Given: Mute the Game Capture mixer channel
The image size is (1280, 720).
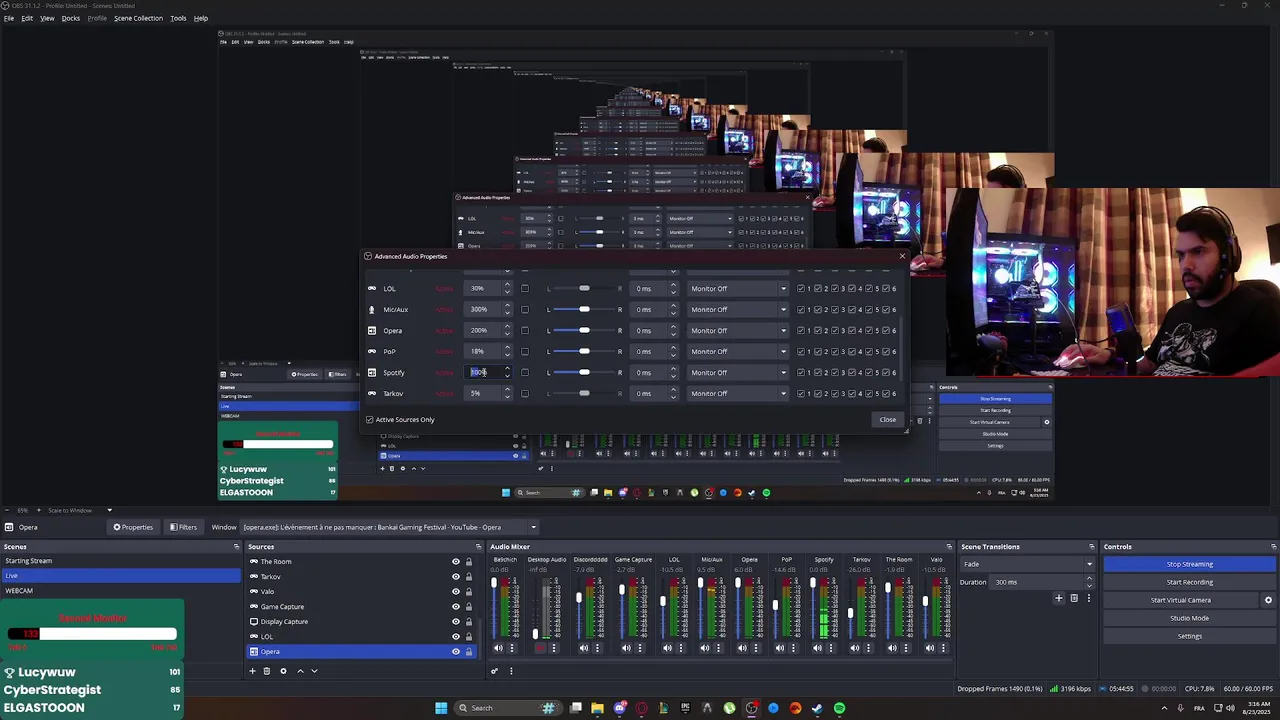Looking at the screenshot, I should click(x=626, y=648).
